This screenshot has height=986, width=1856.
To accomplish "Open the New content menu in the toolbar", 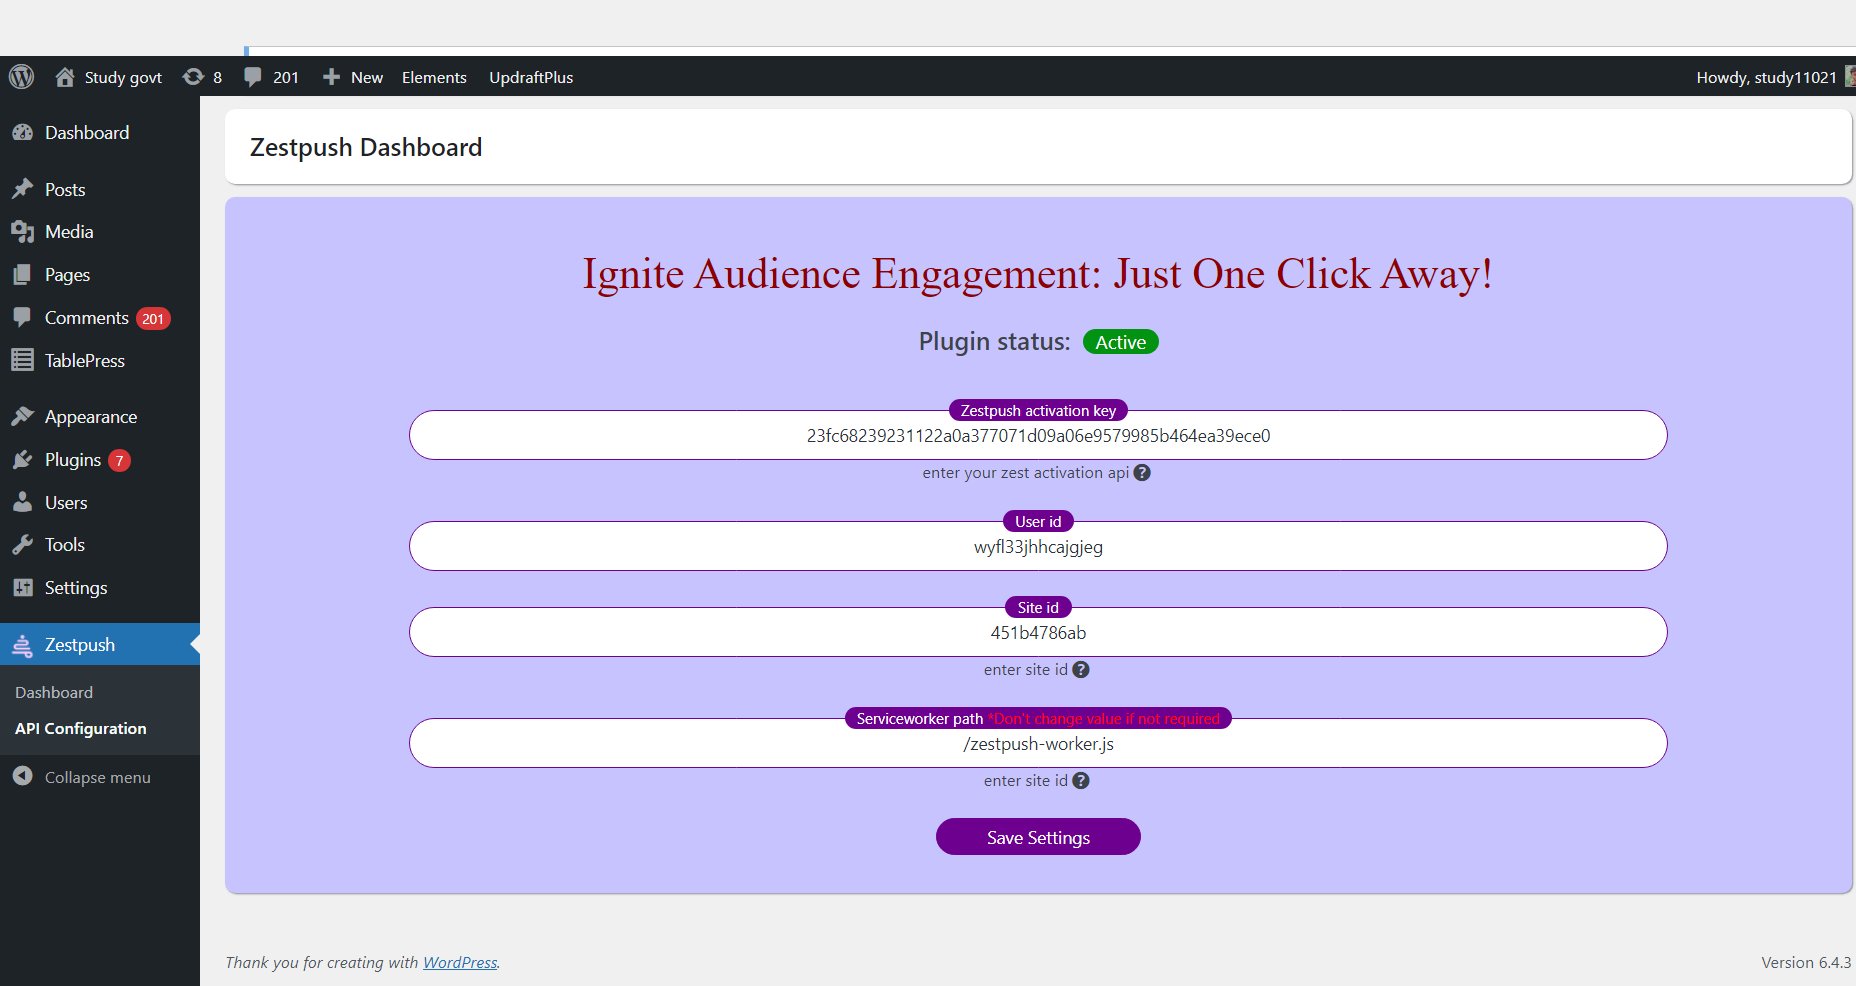I will 352,77.
